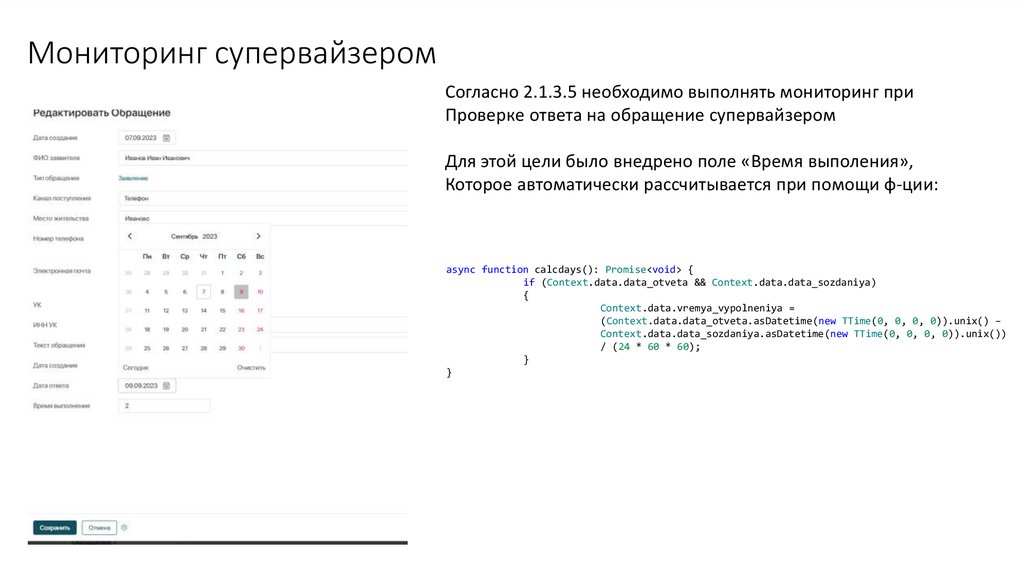Go to next month in calendar

(x=258, y=236)
